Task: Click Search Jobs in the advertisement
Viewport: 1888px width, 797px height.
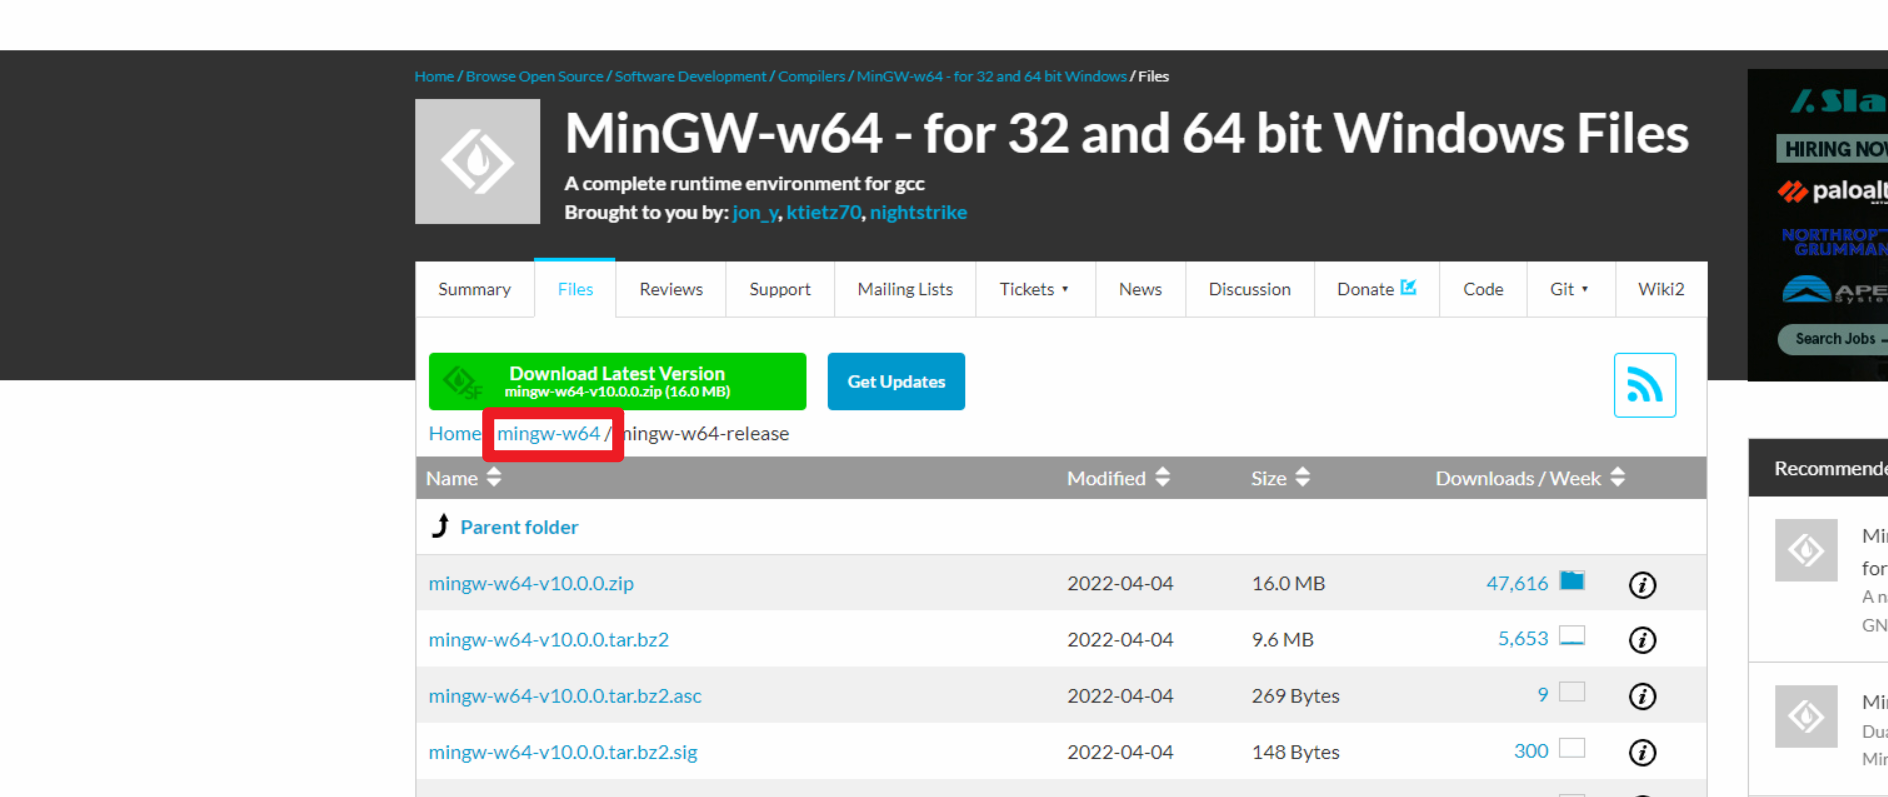Action: [x=1835, y=339]
